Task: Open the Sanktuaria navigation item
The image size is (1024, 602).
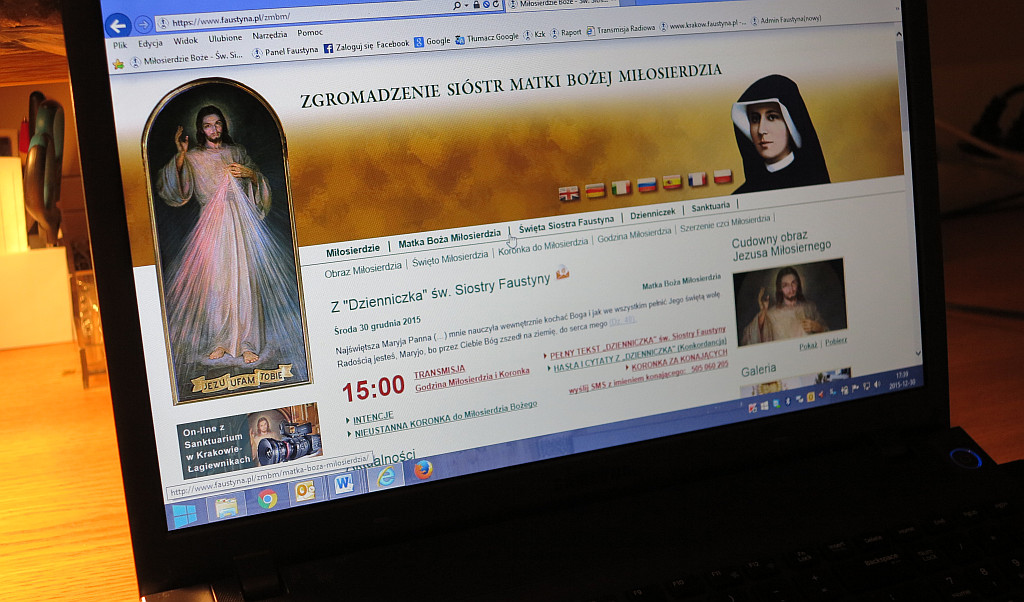Action: tap(711, 206)
